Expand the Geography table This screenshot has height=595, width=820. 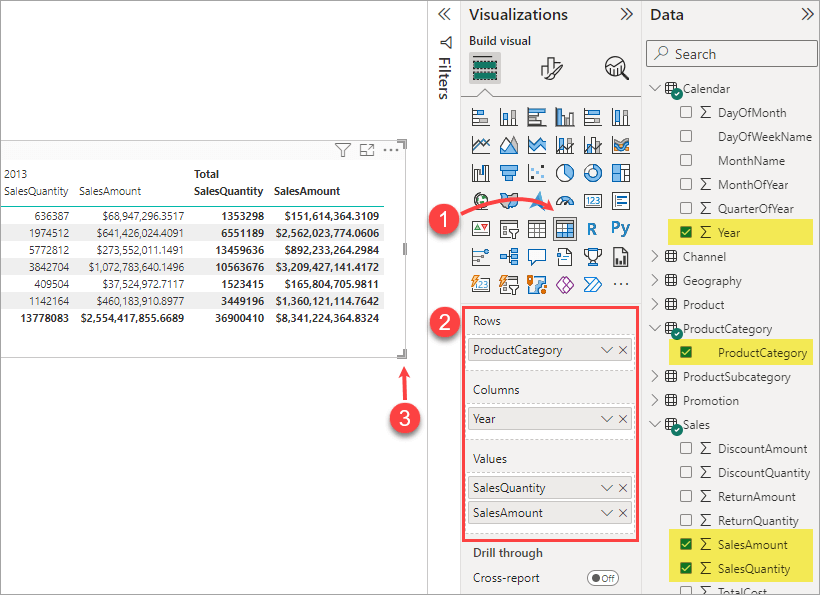655,280
